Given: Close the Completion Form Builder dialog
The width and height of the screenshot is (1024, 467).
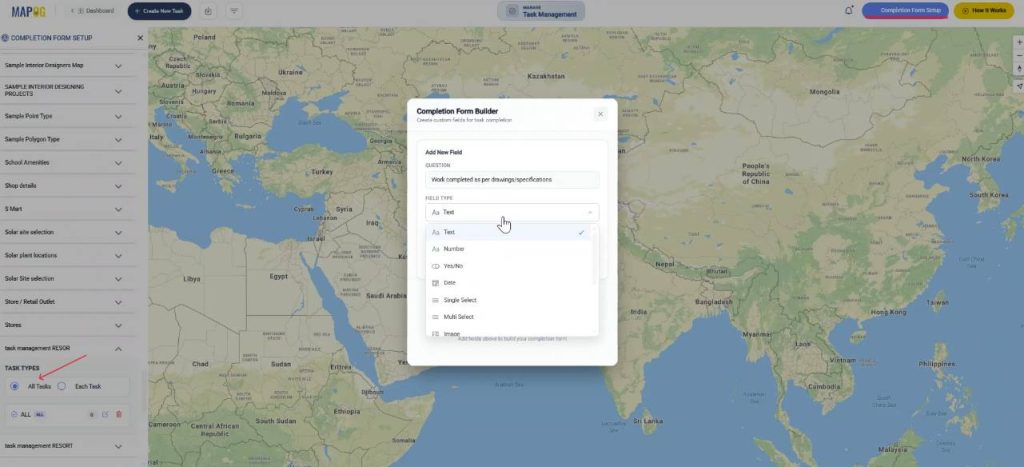Looking at the screenshot, I should coord(600,114).
